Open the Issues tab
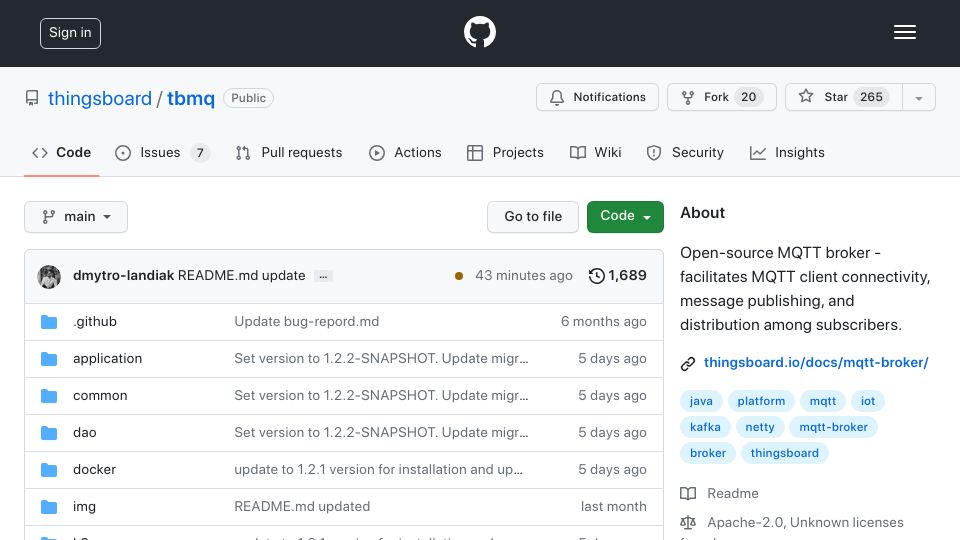 point(162,152)
